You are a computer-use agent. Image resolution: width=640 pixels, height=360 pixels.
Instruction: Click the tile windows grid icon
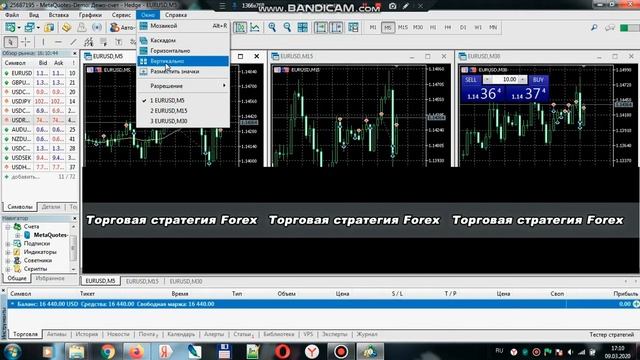coord(302,27)
